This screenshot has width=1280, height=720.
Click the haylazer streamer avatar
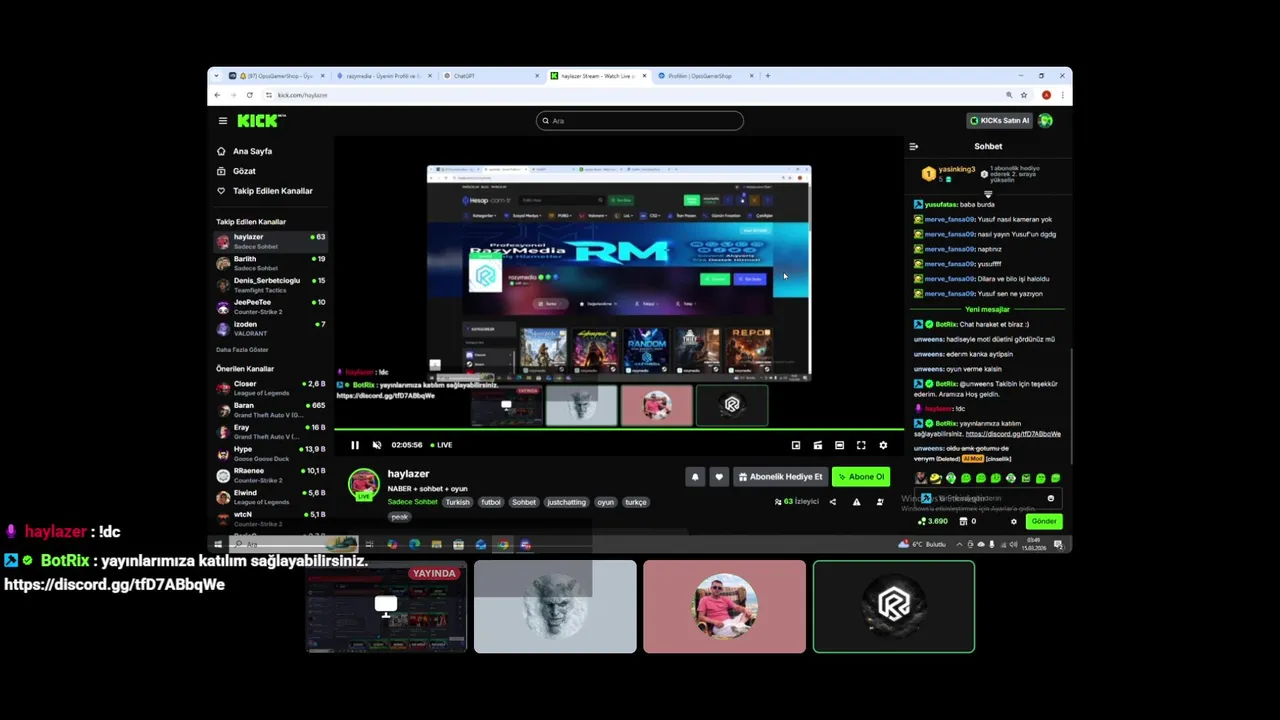[x=364, y=484]
